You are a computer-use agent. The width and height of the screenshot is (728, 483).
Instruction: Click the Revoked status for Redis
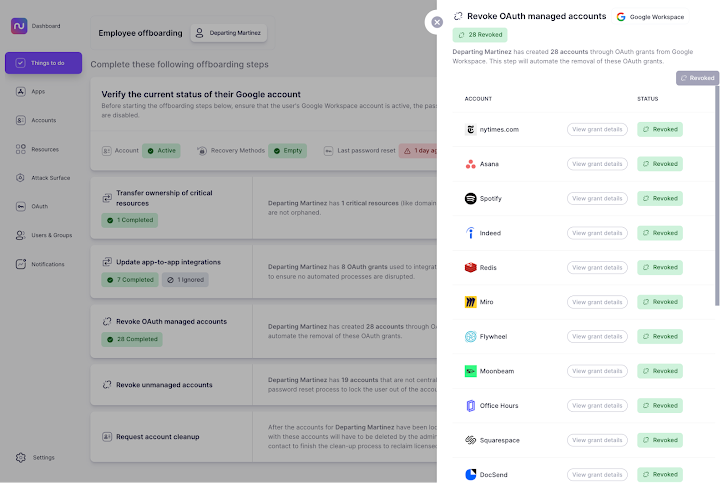659,268
